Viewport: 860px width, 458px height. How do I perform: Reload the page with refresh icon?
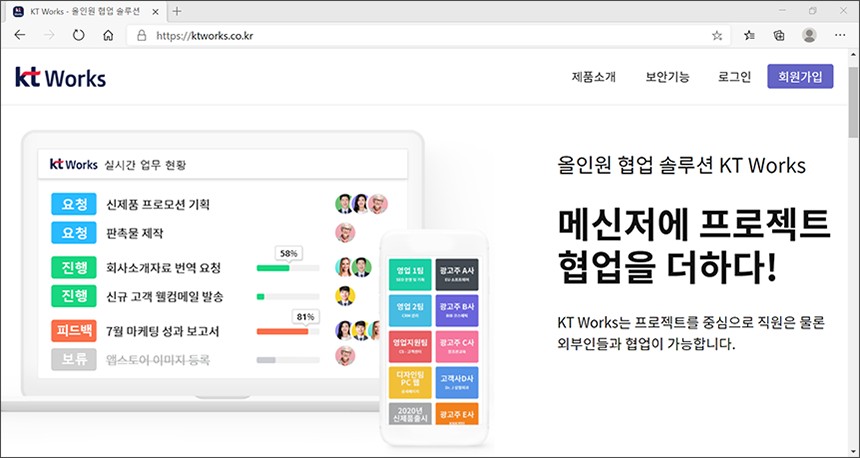click(78, 35)
